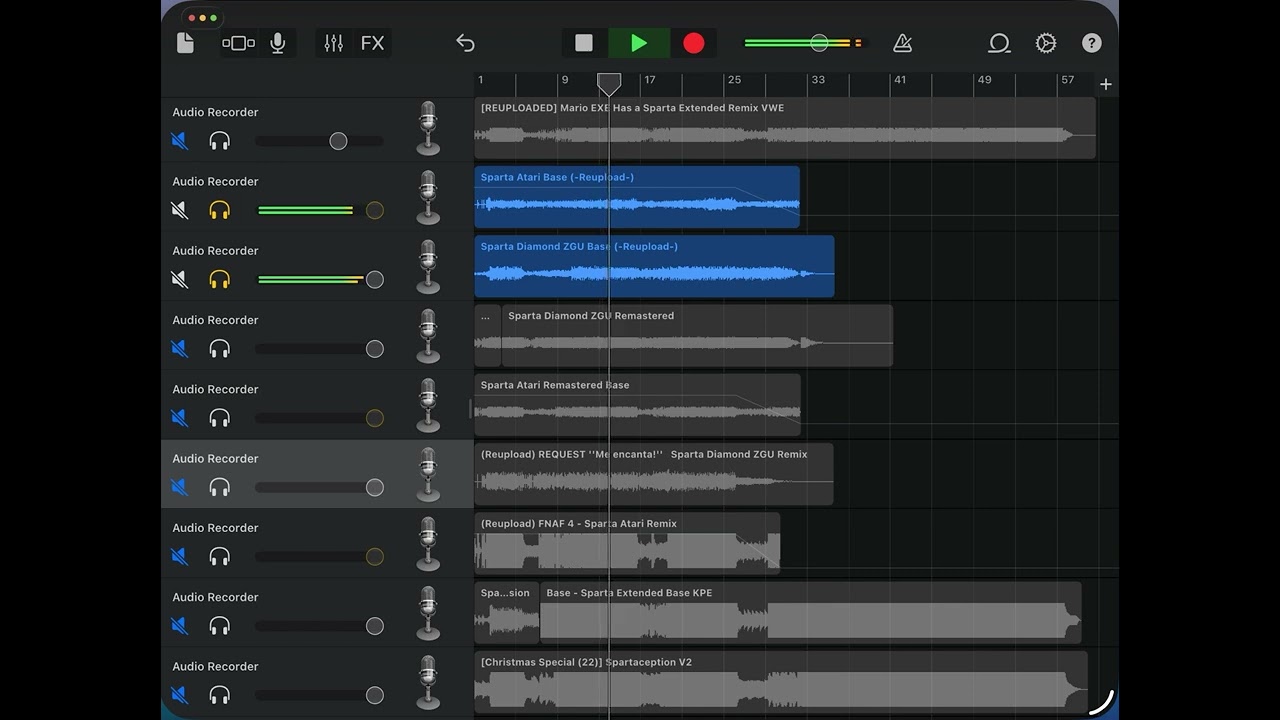This screenshot has height=720, width=1280.
Task: Unmute the Sparta Atari Remastered Base track
Action: pyautogui.click(x=180, y=418)
